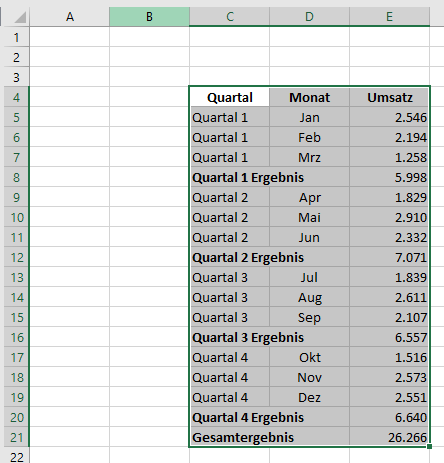Image resolution: width=444 pixels, height=463 pixels.
Task: Select the Mrz month cell
Action: click(309, 157)
